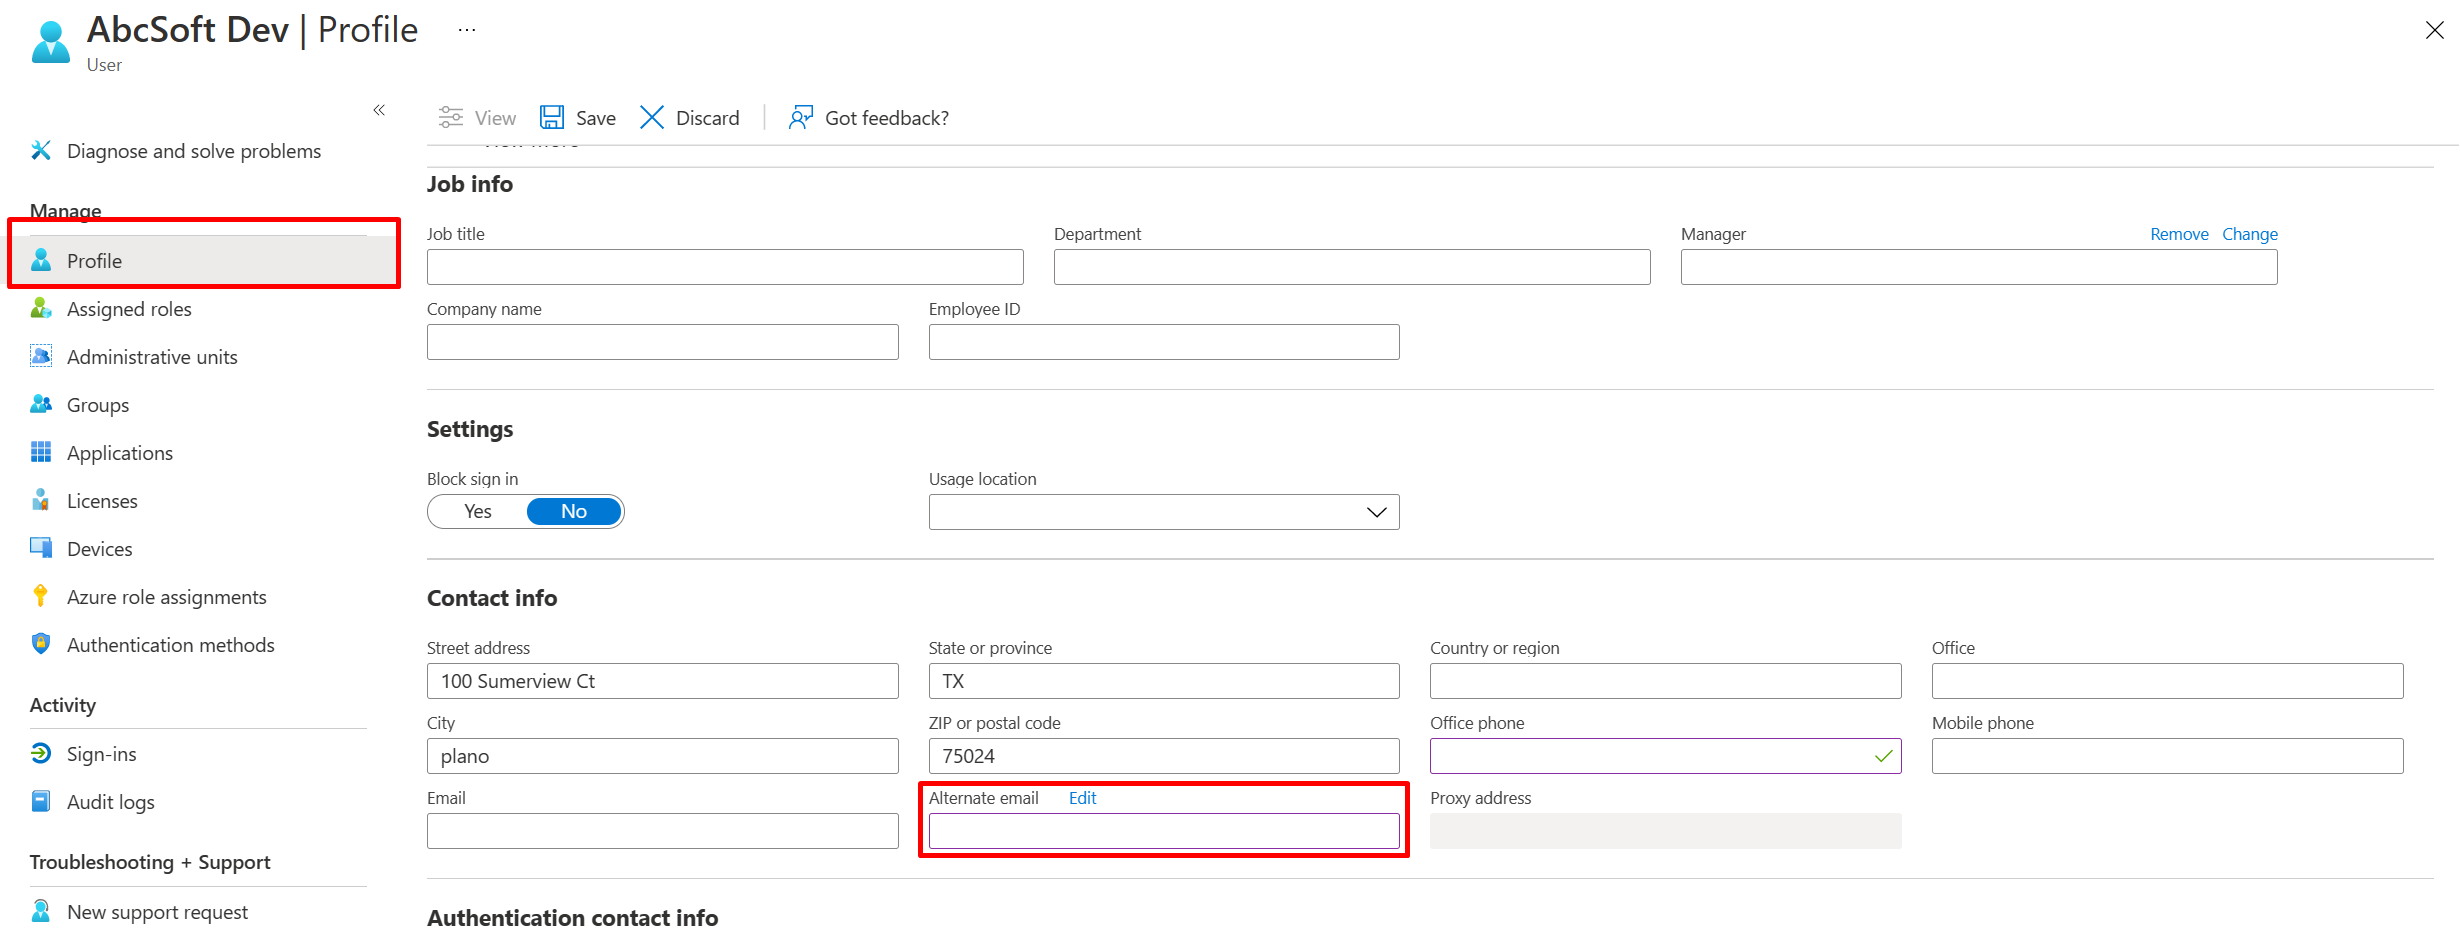Open Assigned roles for this user
This screenshot has width=2460, height=946.
129,308
